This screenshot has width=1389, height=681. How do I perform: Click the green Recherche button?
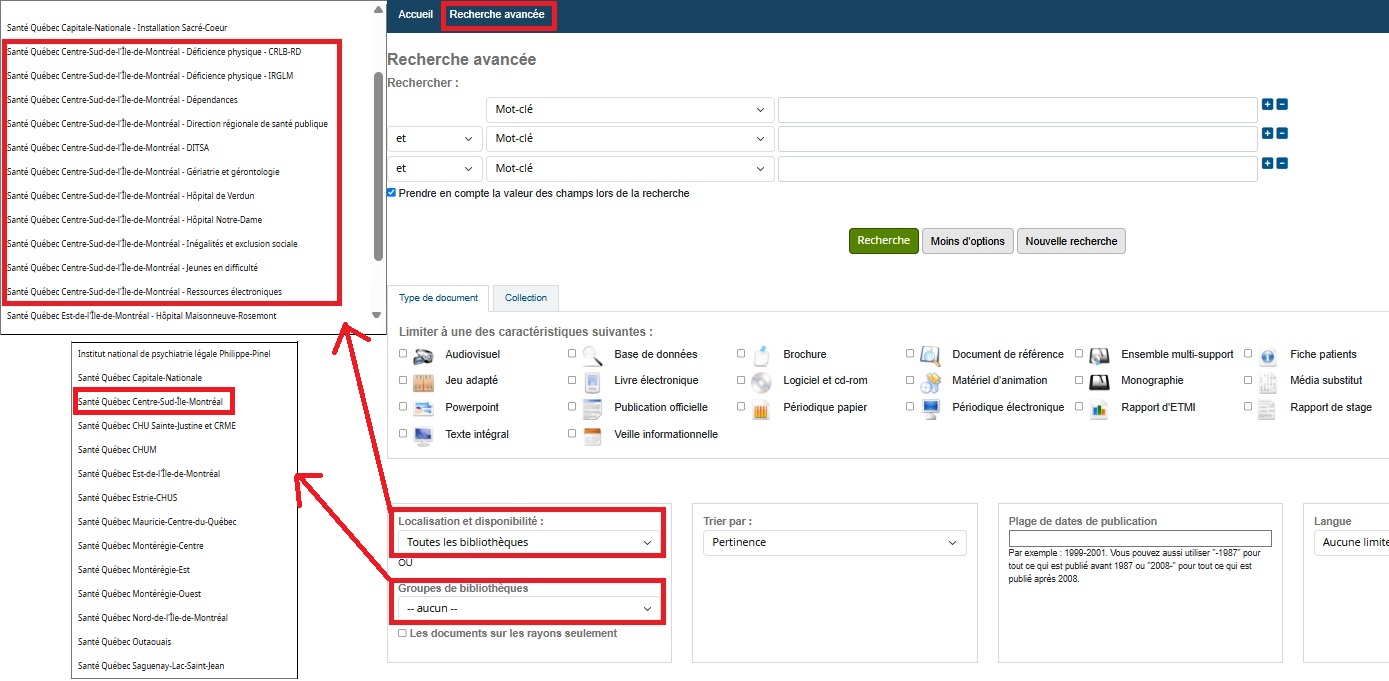[884, 241]
